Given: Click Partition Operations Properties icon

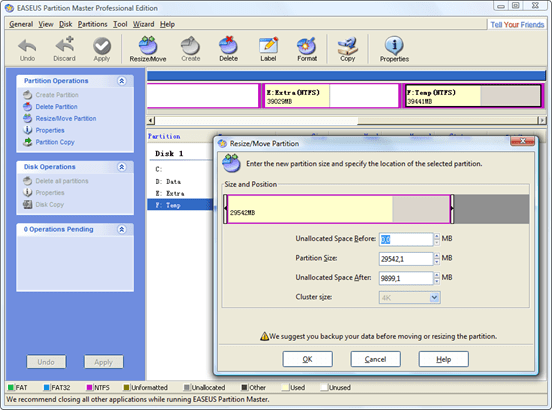Looking at the screenshot, I should point(27,130).
